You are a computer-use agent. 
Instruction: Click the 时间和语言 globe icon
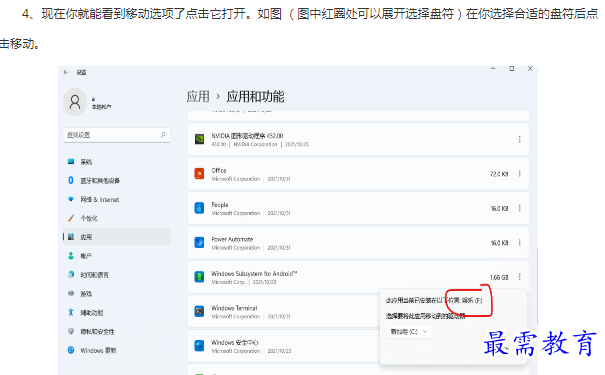71,274
